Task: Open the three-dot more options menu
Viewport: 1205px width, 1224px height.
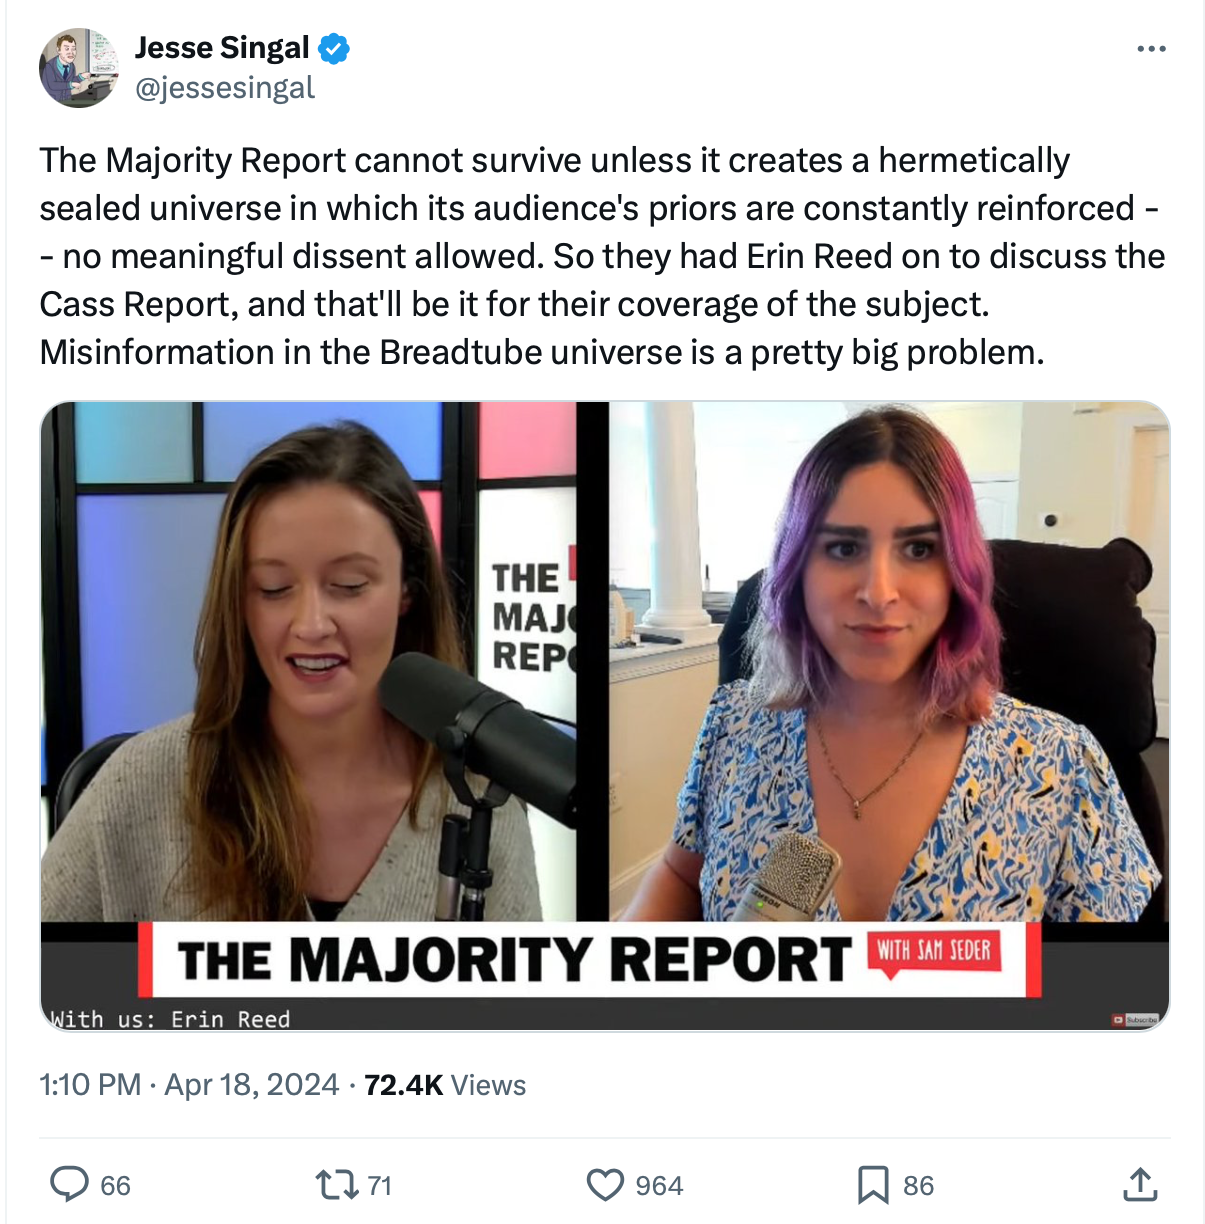Action: point(1151,49)
